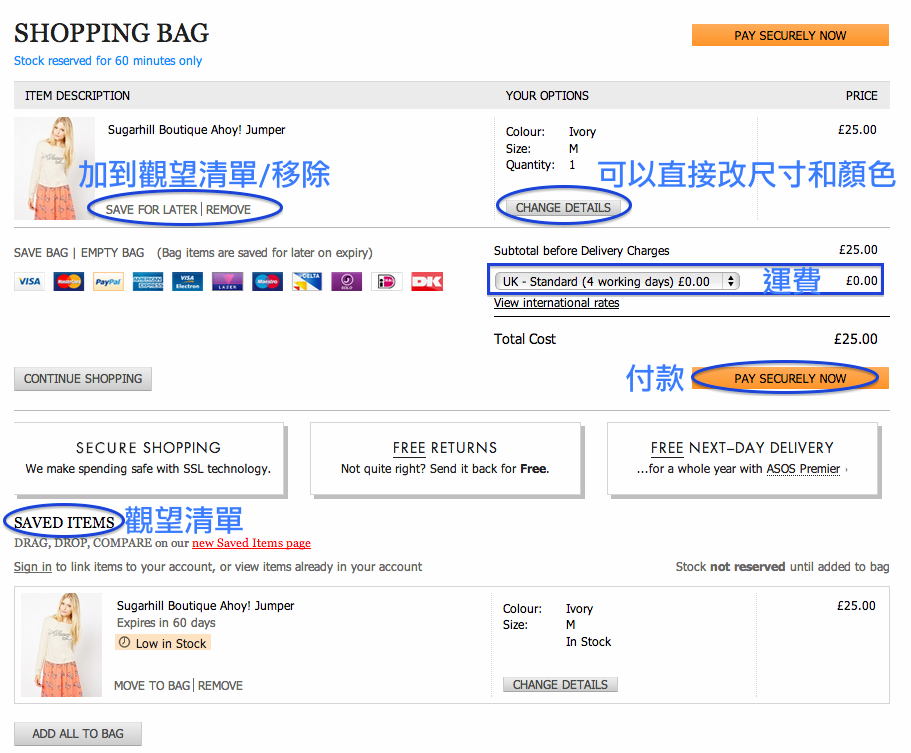Choose the Visa Electron card icon

coord(188,282)
